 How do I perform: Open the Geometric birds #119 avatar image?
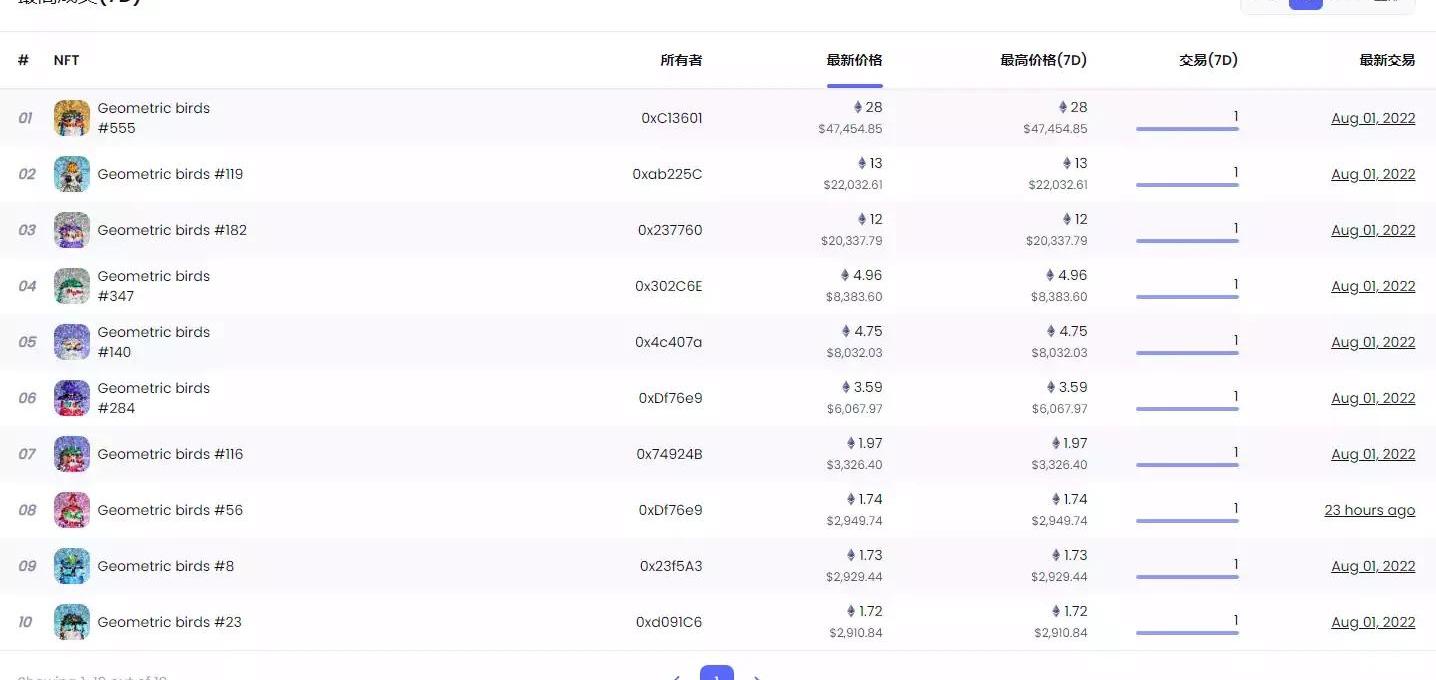point(72,174)
